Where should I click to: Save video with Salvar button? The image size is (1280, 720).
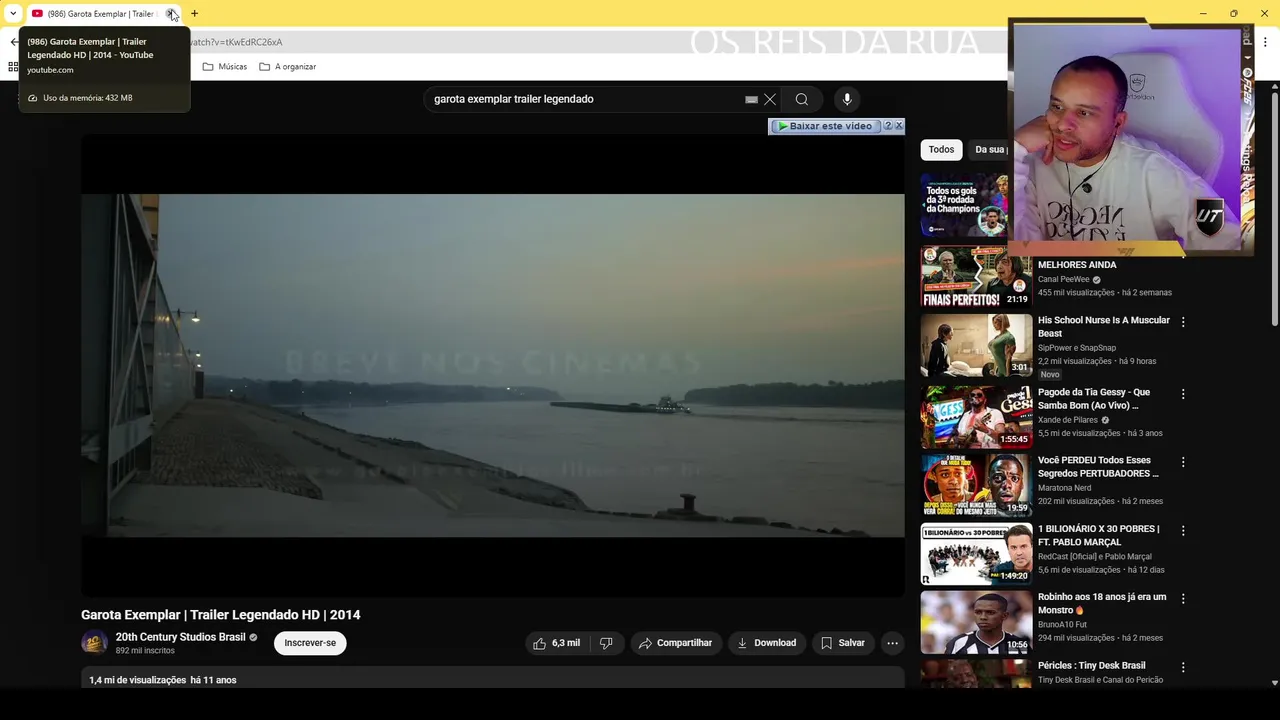pos(843,643)
